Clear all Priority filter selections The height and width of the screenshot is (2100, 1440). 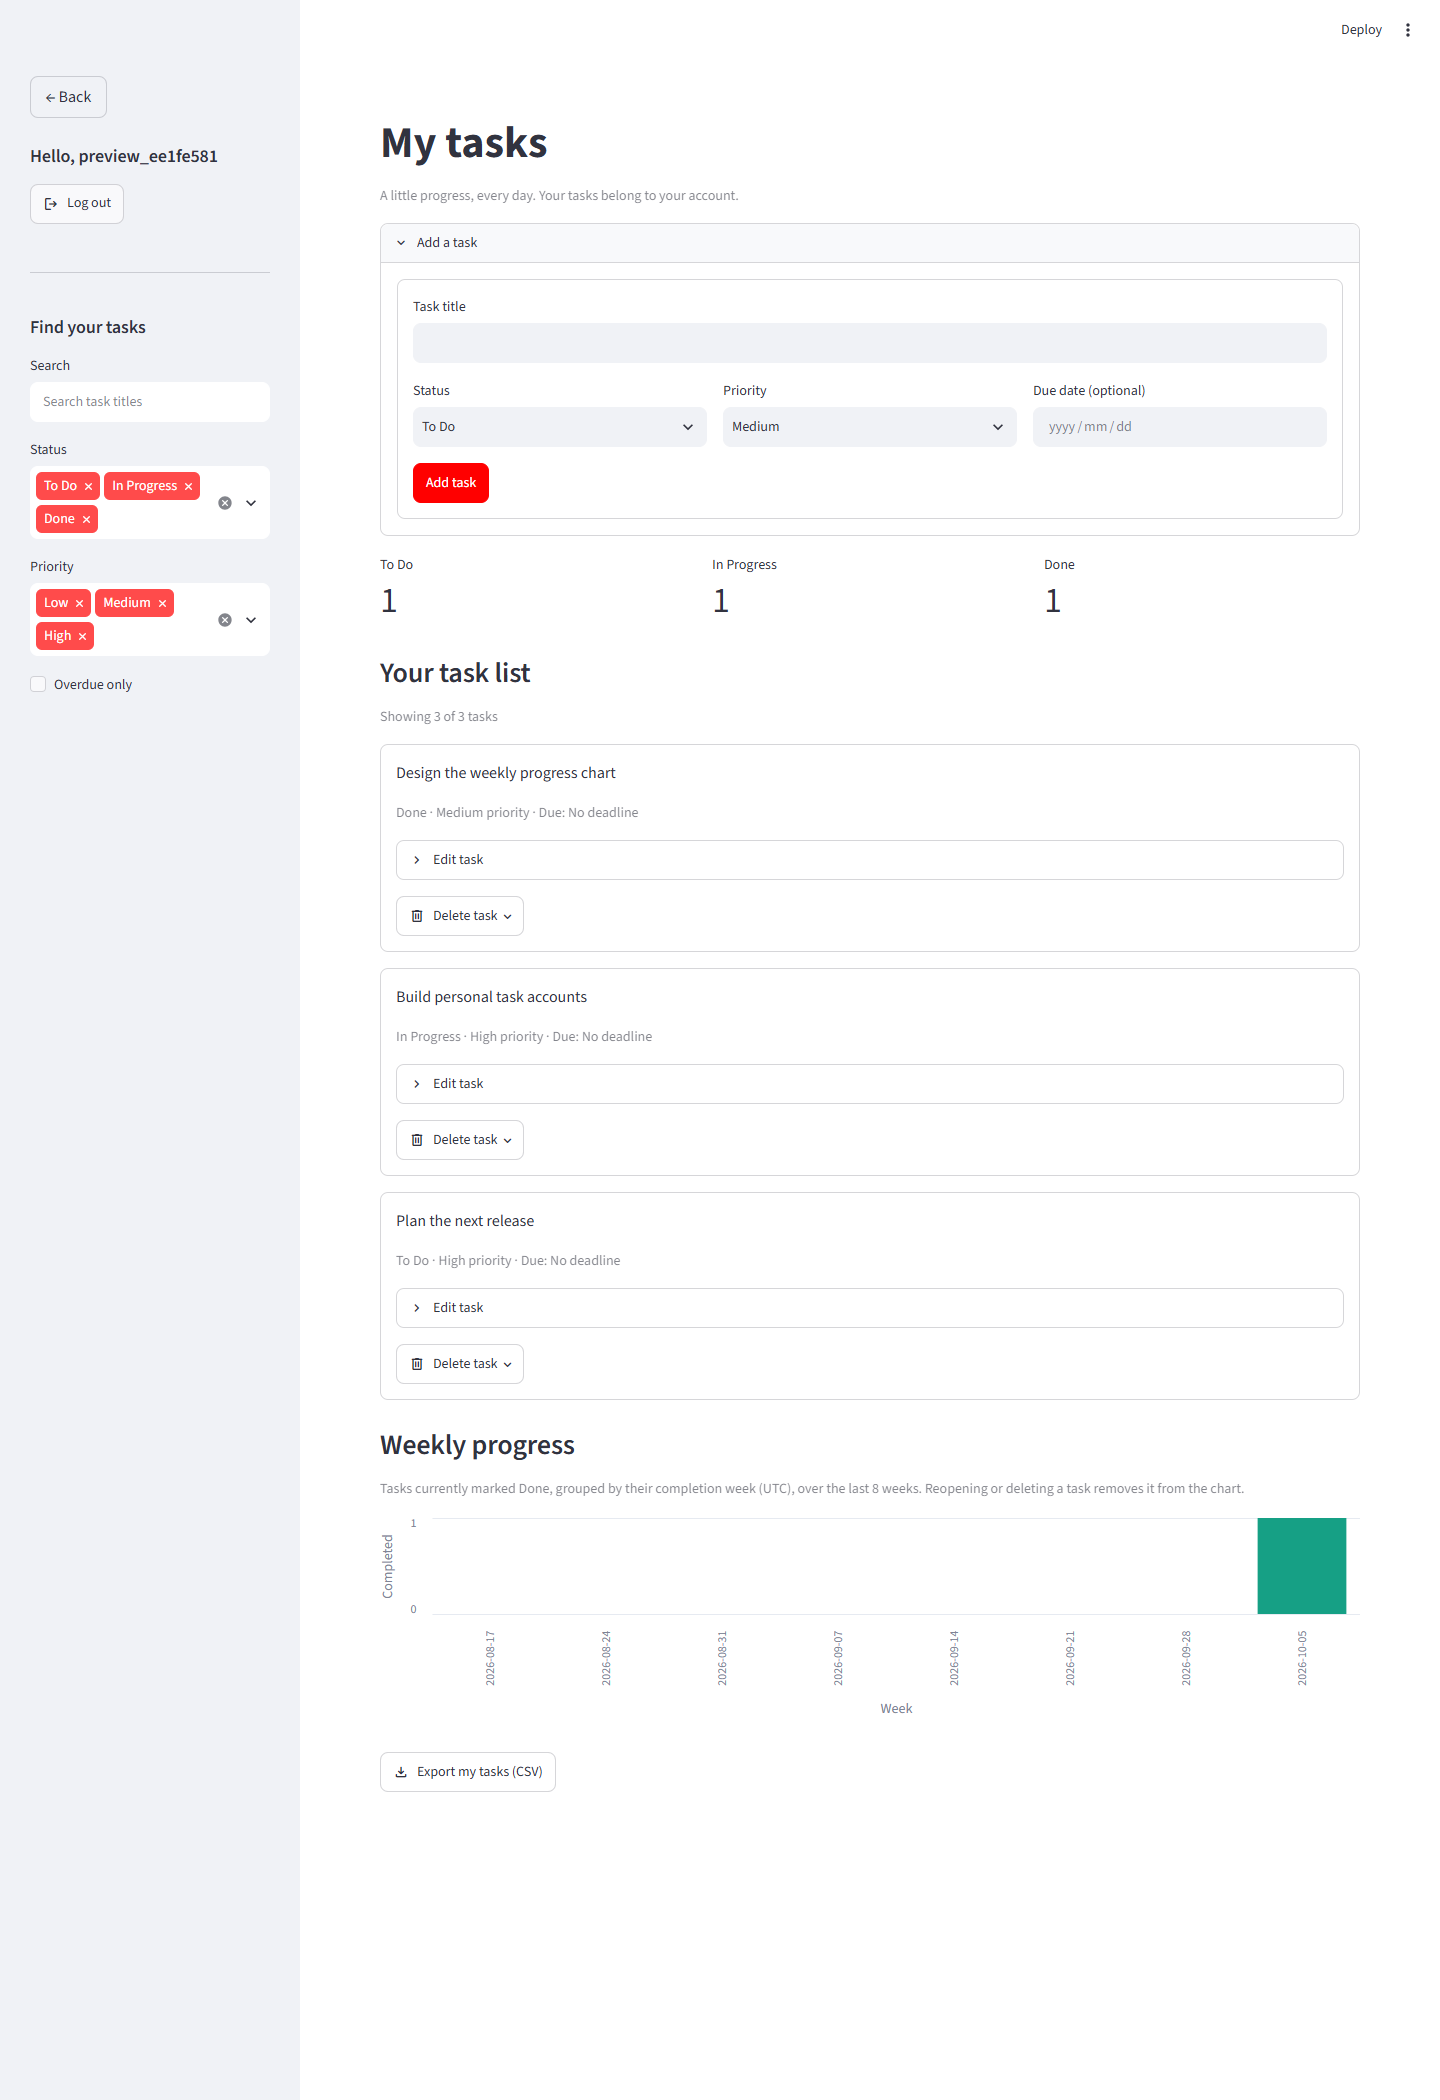tap(225, 620)
